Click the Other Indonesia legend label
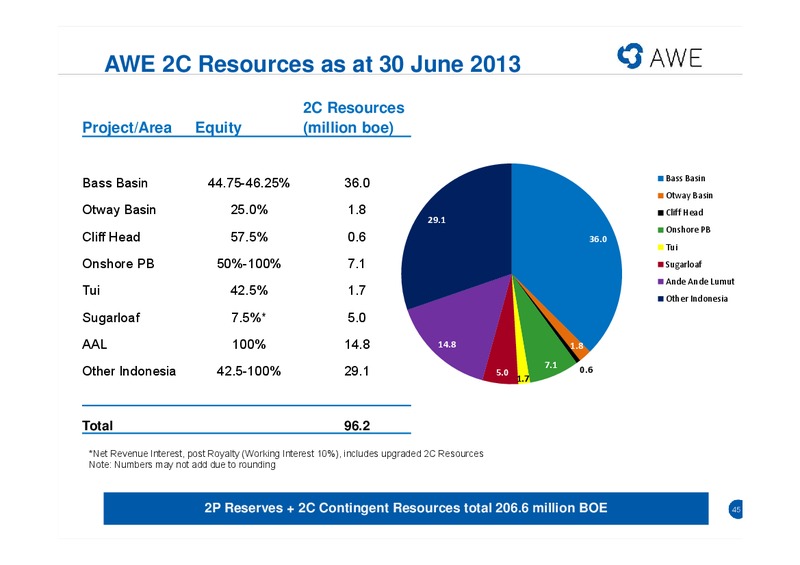The image size is (800, 565). point(697,299)
